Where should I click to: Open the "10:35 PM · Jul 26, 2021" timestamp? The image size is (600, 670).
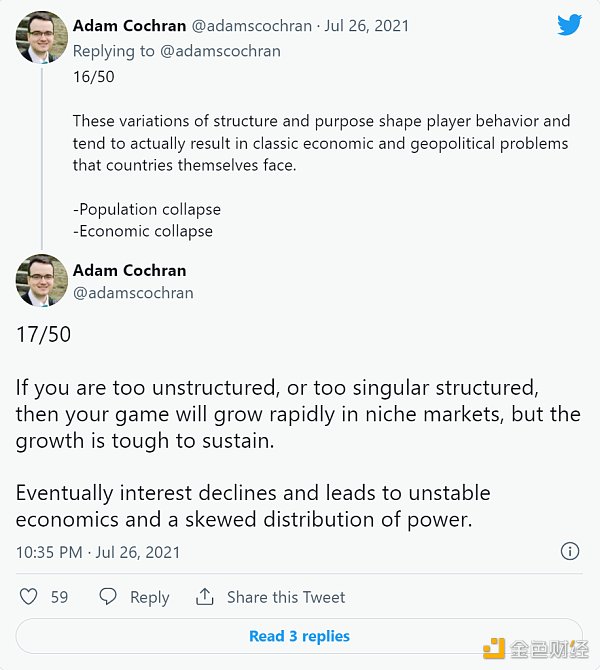98,552
